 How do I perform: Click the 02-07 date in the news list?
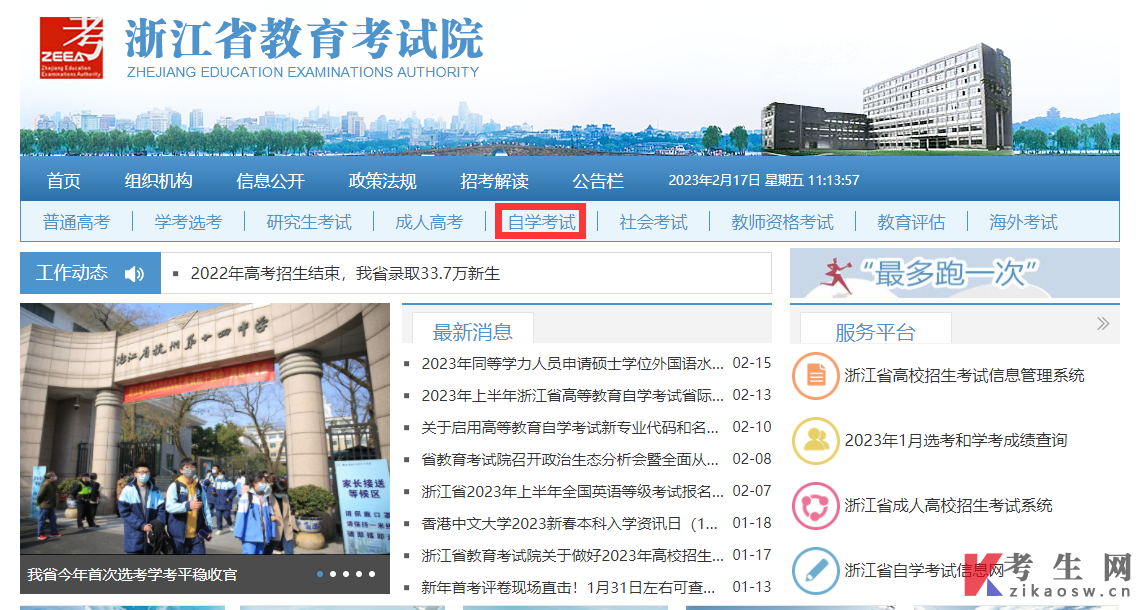point(751,492)
